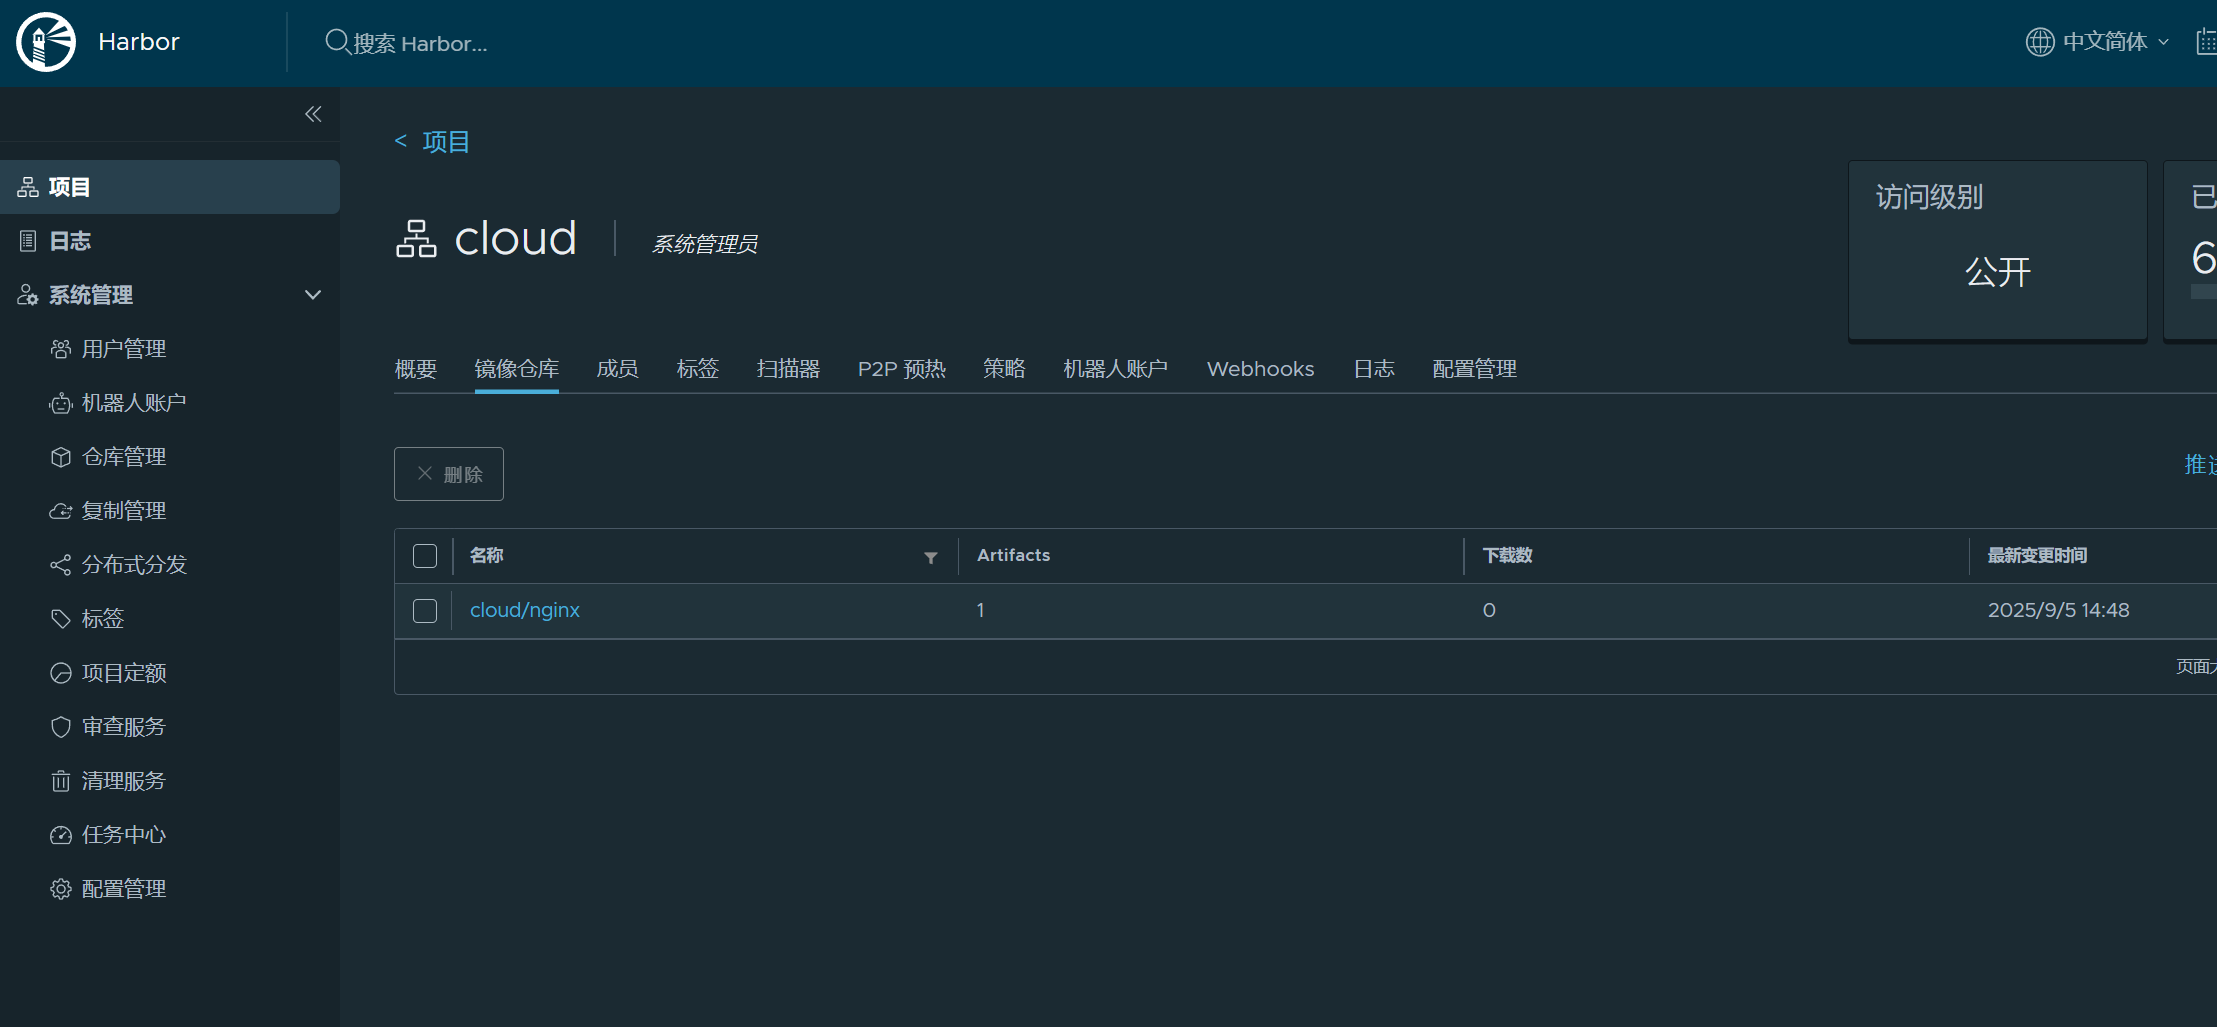This screenshot has width=2217, height=1027.
Task: Click the 访问级别 公开 card
Action: 1998,250
